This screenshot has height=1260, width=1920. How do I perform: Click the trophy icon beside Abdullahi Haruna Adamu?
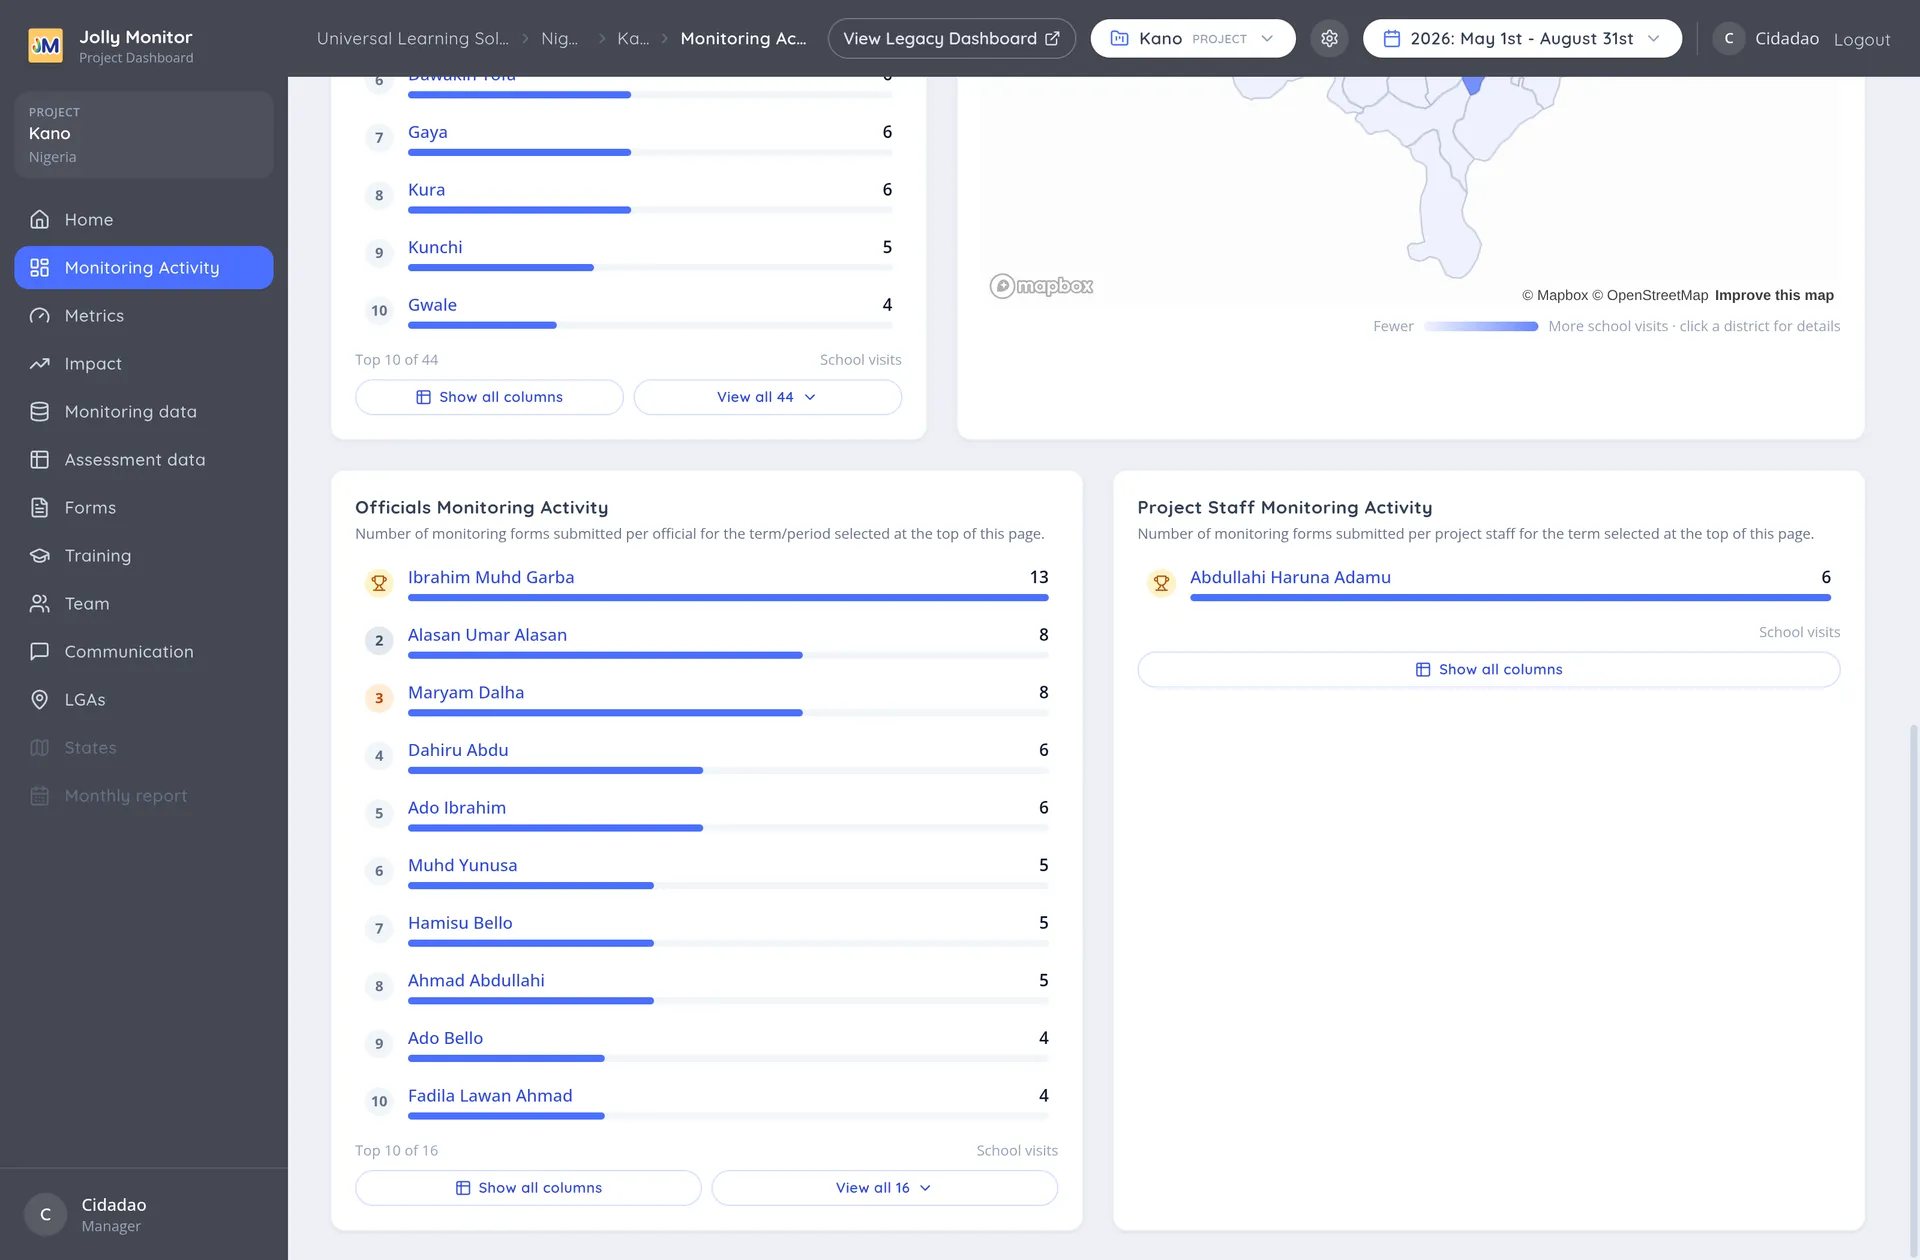[1161, 582]
